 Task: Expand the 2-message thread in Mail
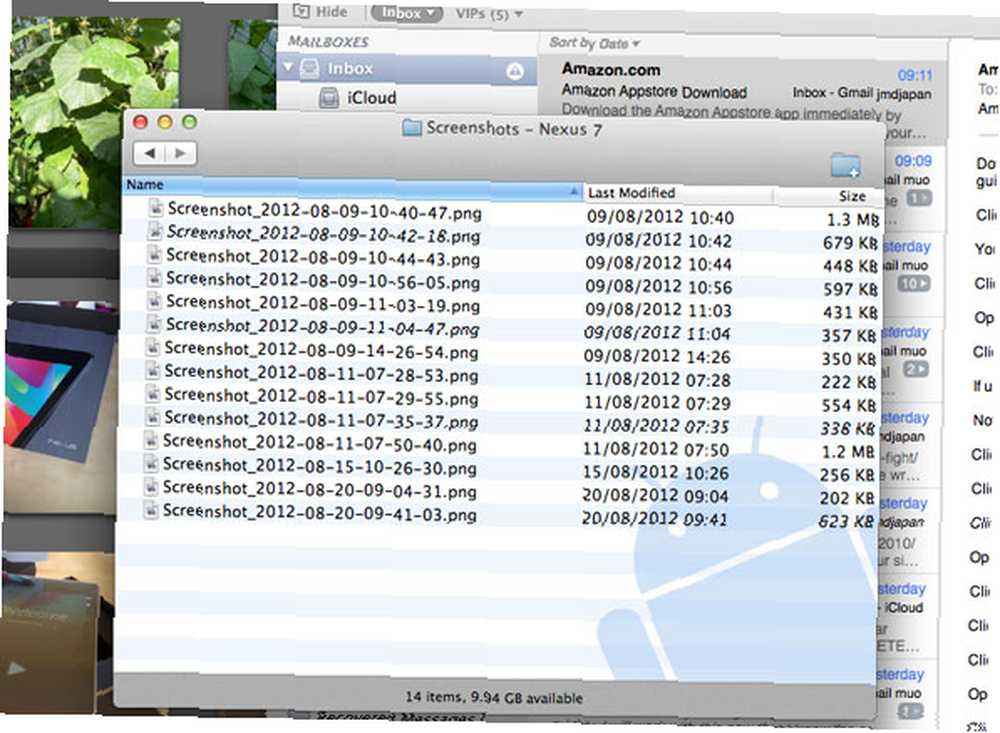tap(916, 369)
